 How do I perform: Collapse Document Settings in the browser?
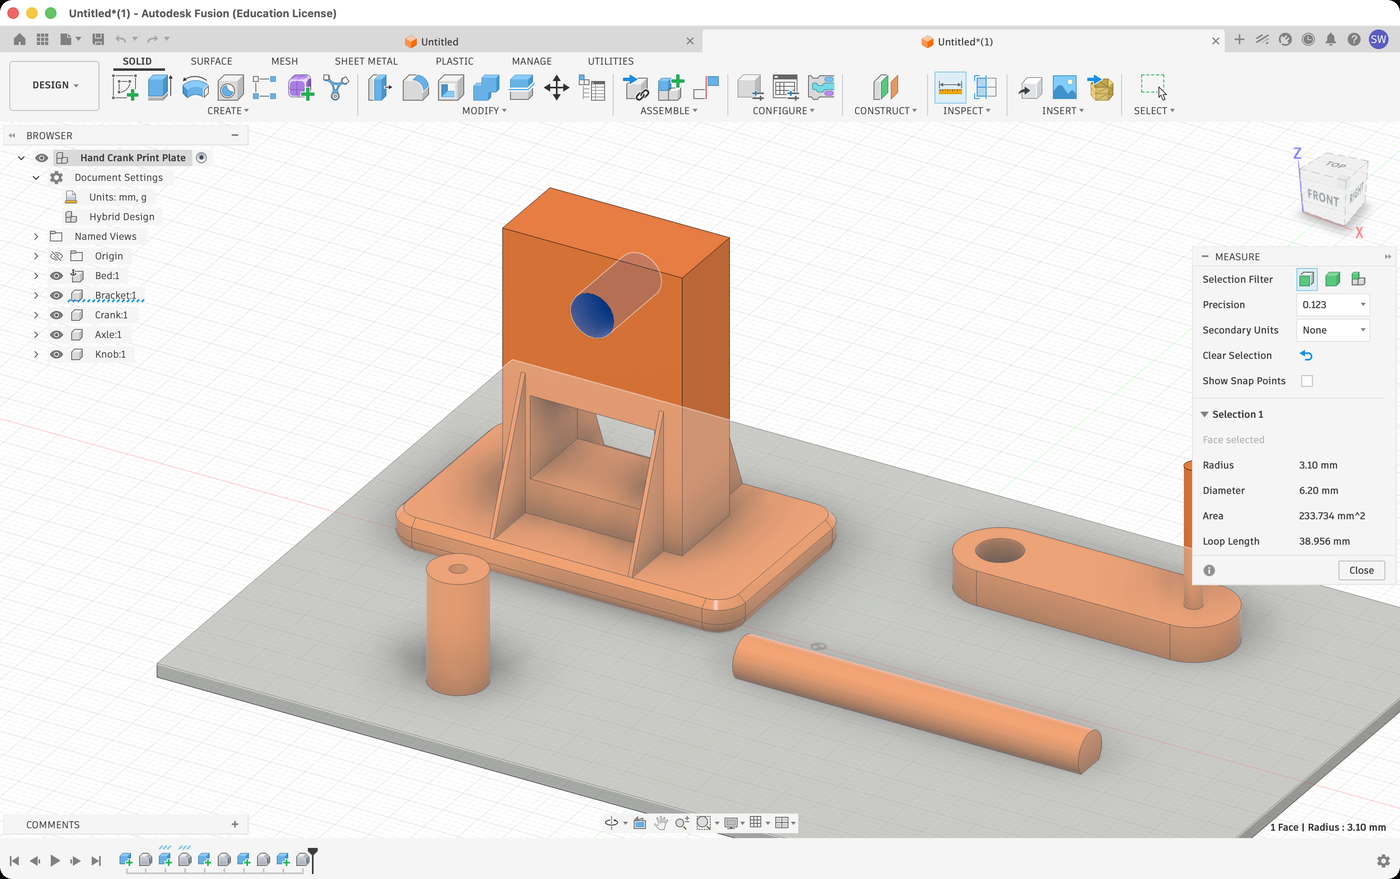click(x=36, y=178)
